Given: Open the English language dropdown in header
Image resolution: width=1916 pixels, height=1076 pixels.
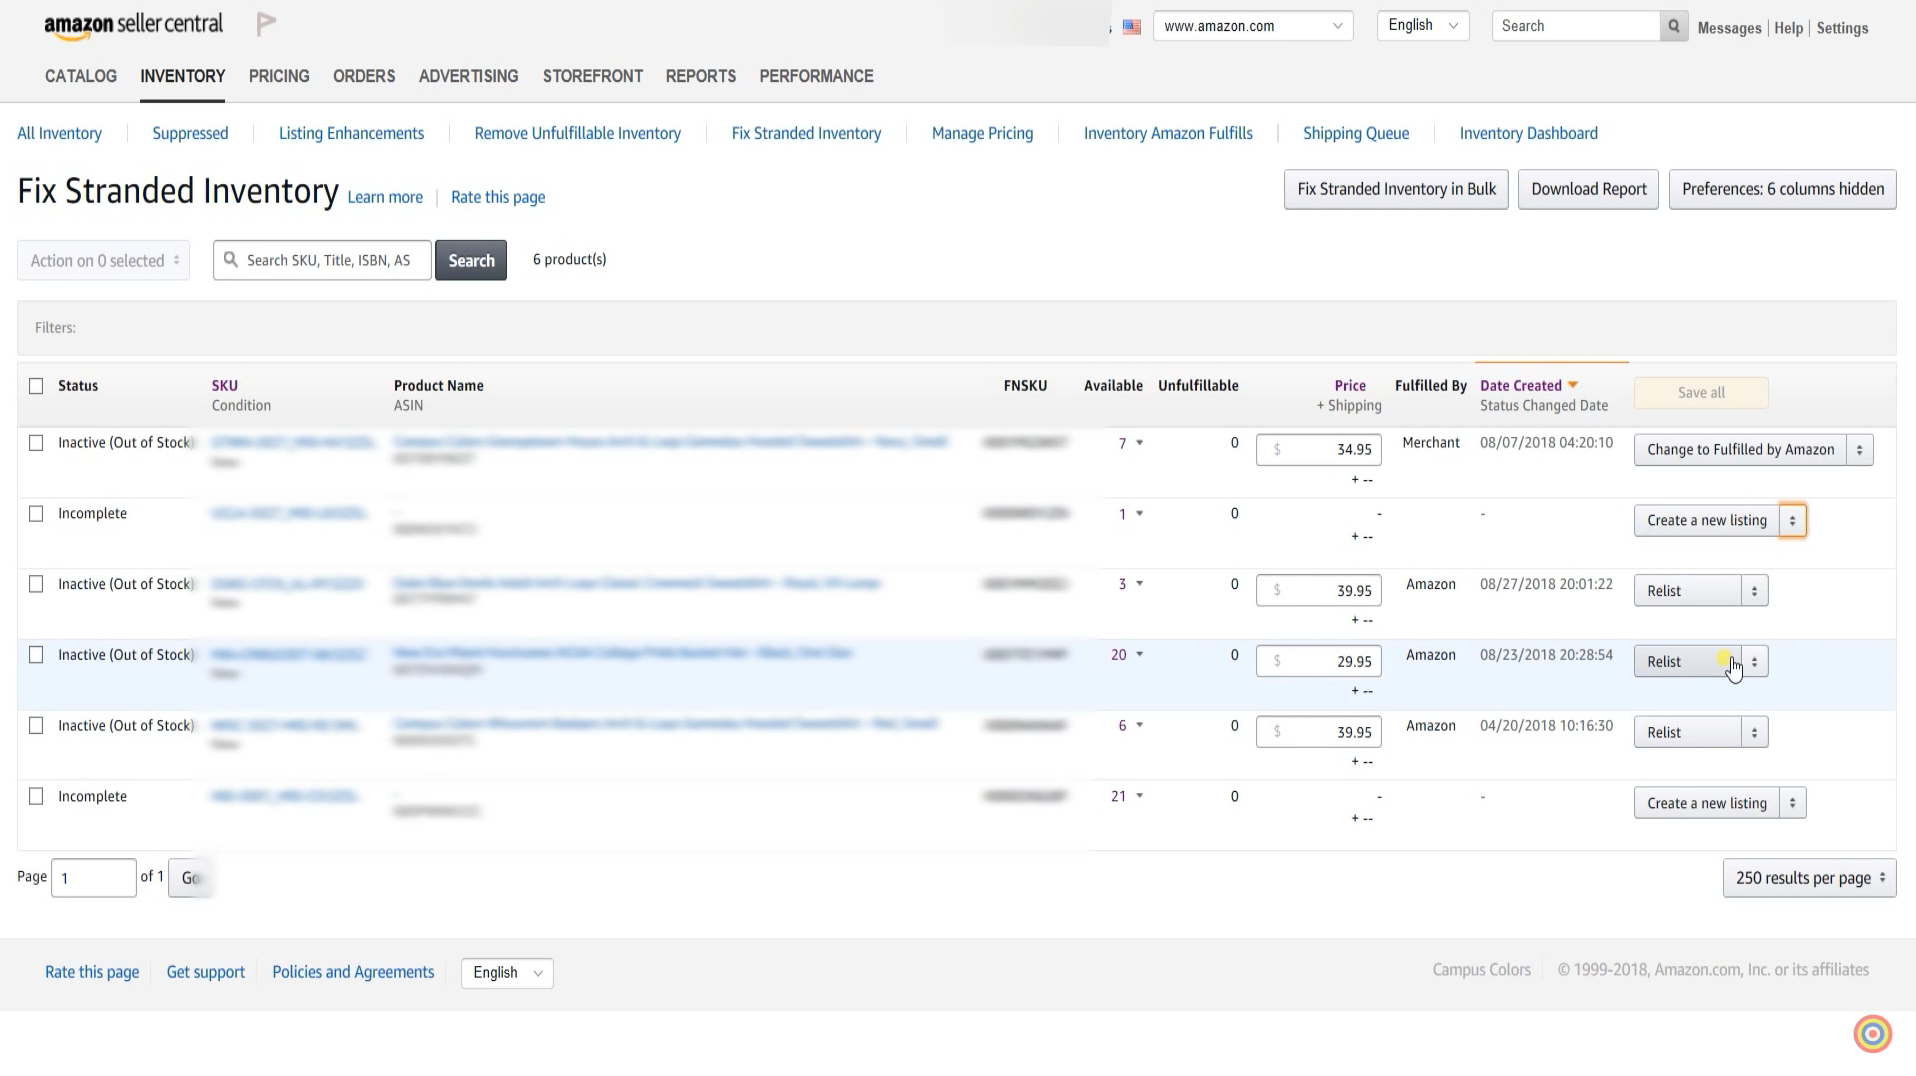Looking at the screenshot, I should pyautogui.click(x=1423, y=26).
